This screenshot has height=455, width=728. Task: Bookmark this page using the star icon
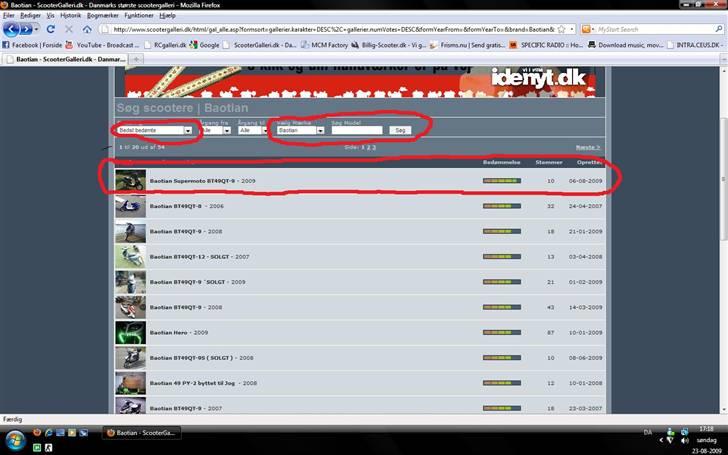pyautogui.click(x=561, y=29)
